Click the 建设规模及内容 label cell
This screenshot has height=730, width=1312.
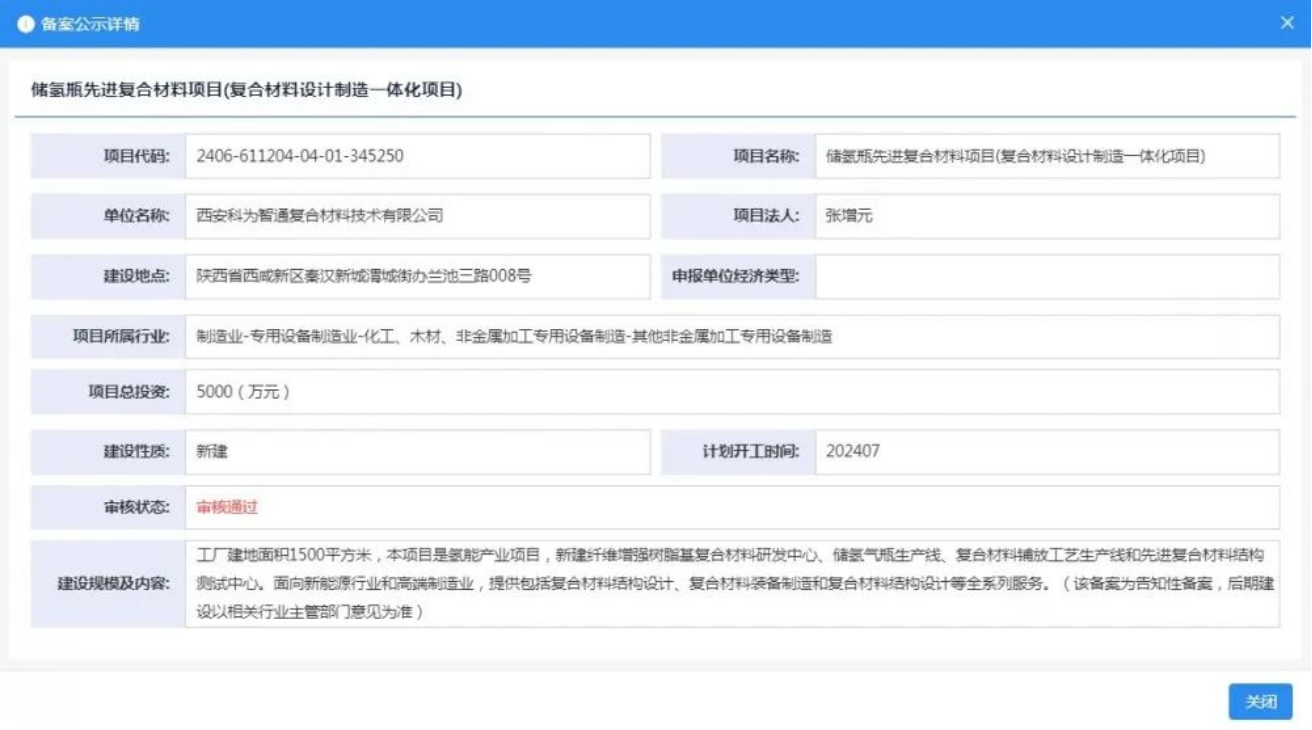pyautogui.click(x=108, y=583)
